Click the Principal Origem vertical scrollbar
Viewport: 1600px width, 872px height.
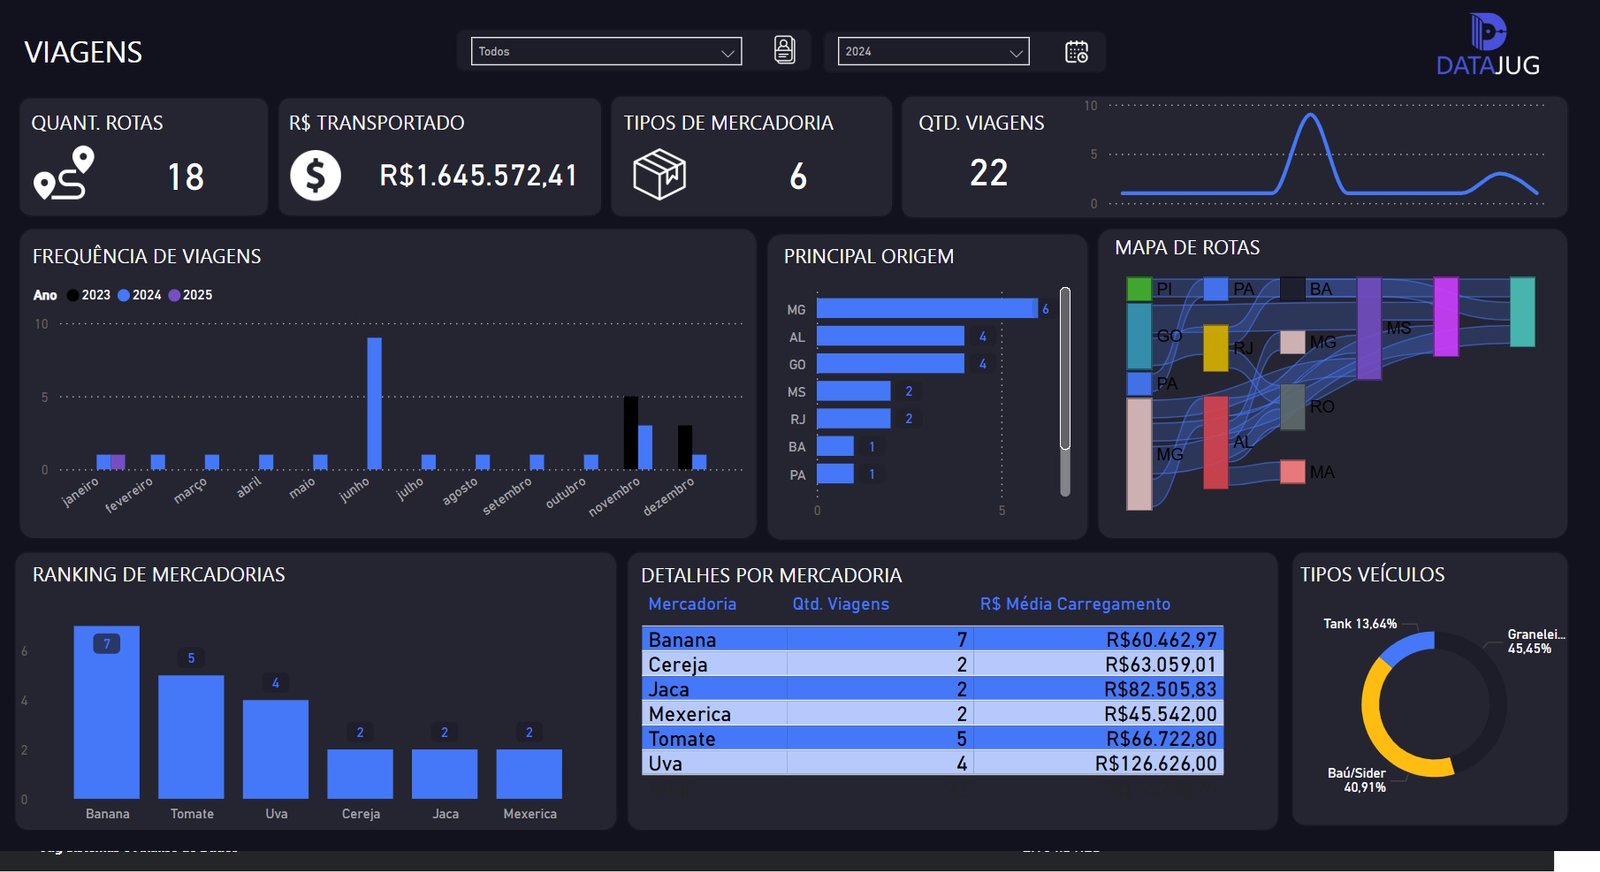click(1065, 391)
